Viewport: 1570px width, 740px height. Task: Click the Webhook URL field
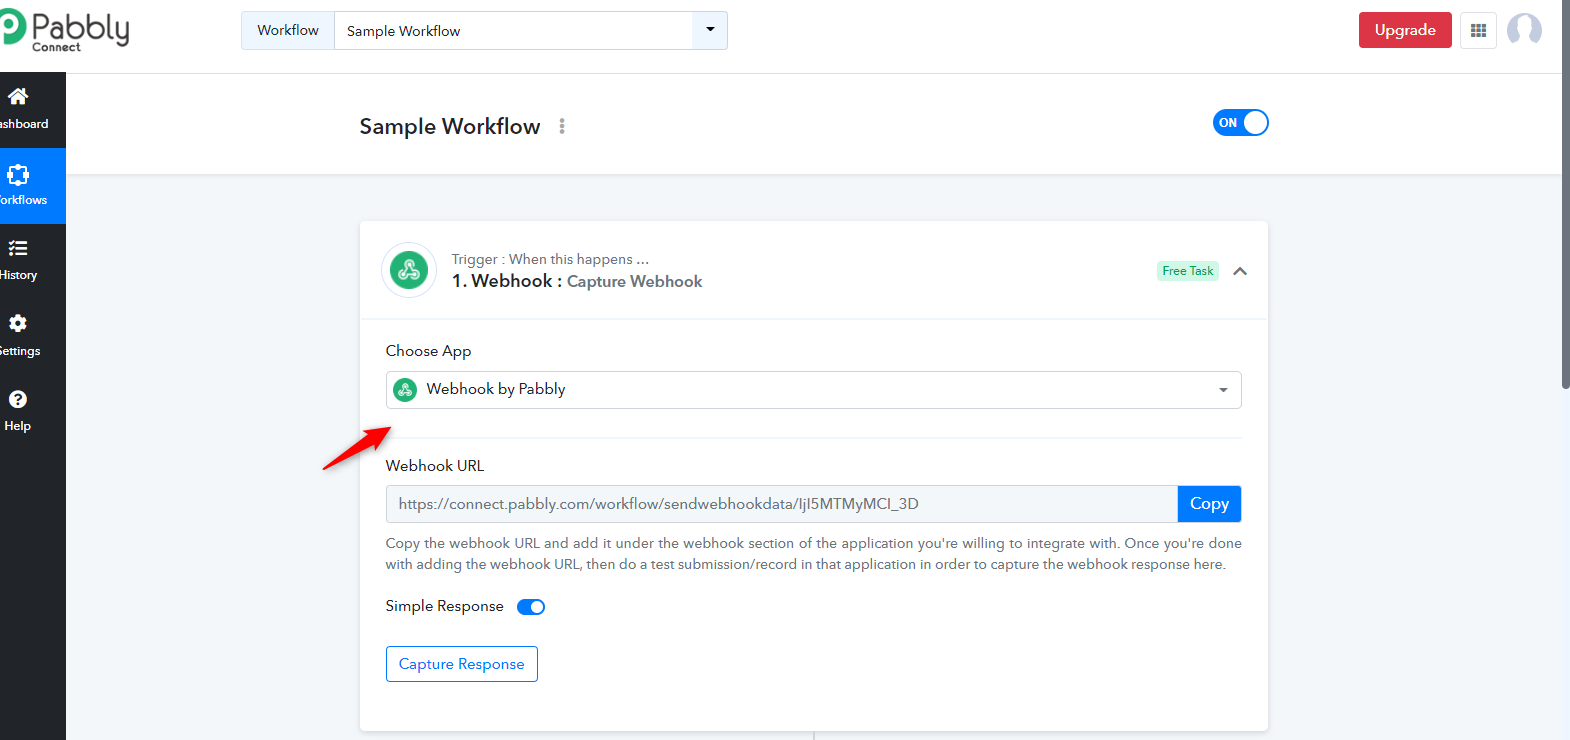782,504
